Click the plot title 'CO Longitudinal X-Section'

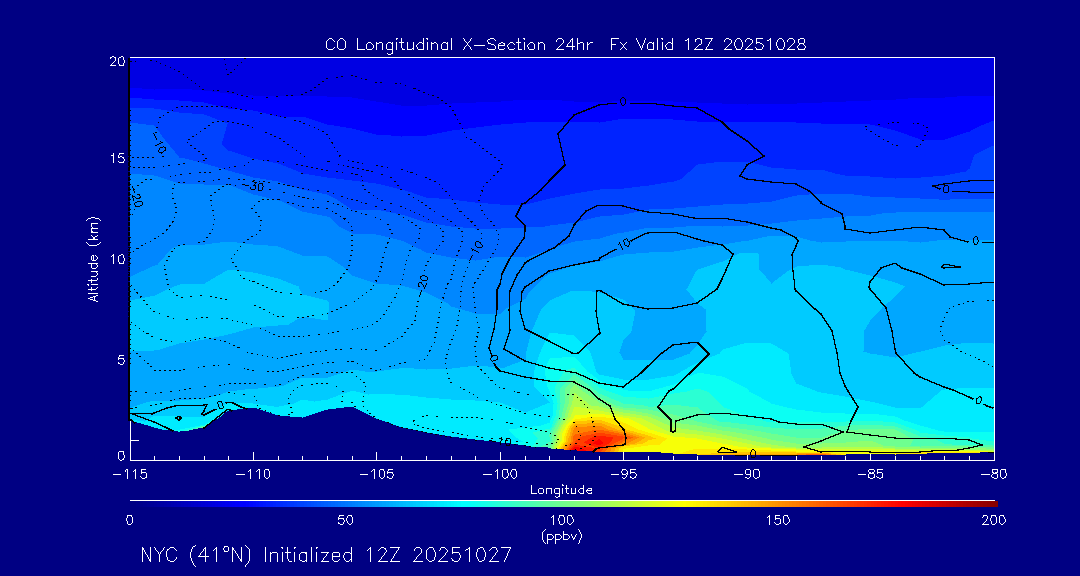(565, 44)
